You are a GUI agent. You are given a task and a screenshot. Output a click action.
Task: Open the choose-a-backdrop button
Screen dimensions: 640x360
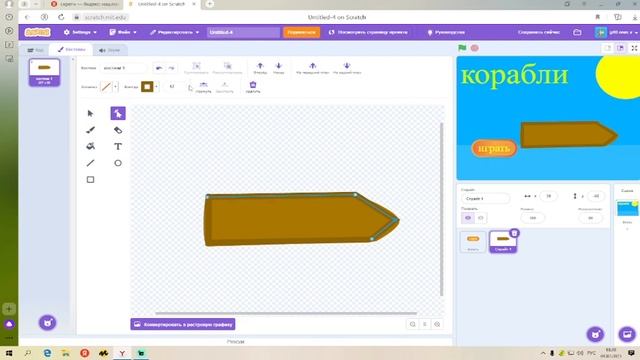pyautogui.click(x=627, y=334)
